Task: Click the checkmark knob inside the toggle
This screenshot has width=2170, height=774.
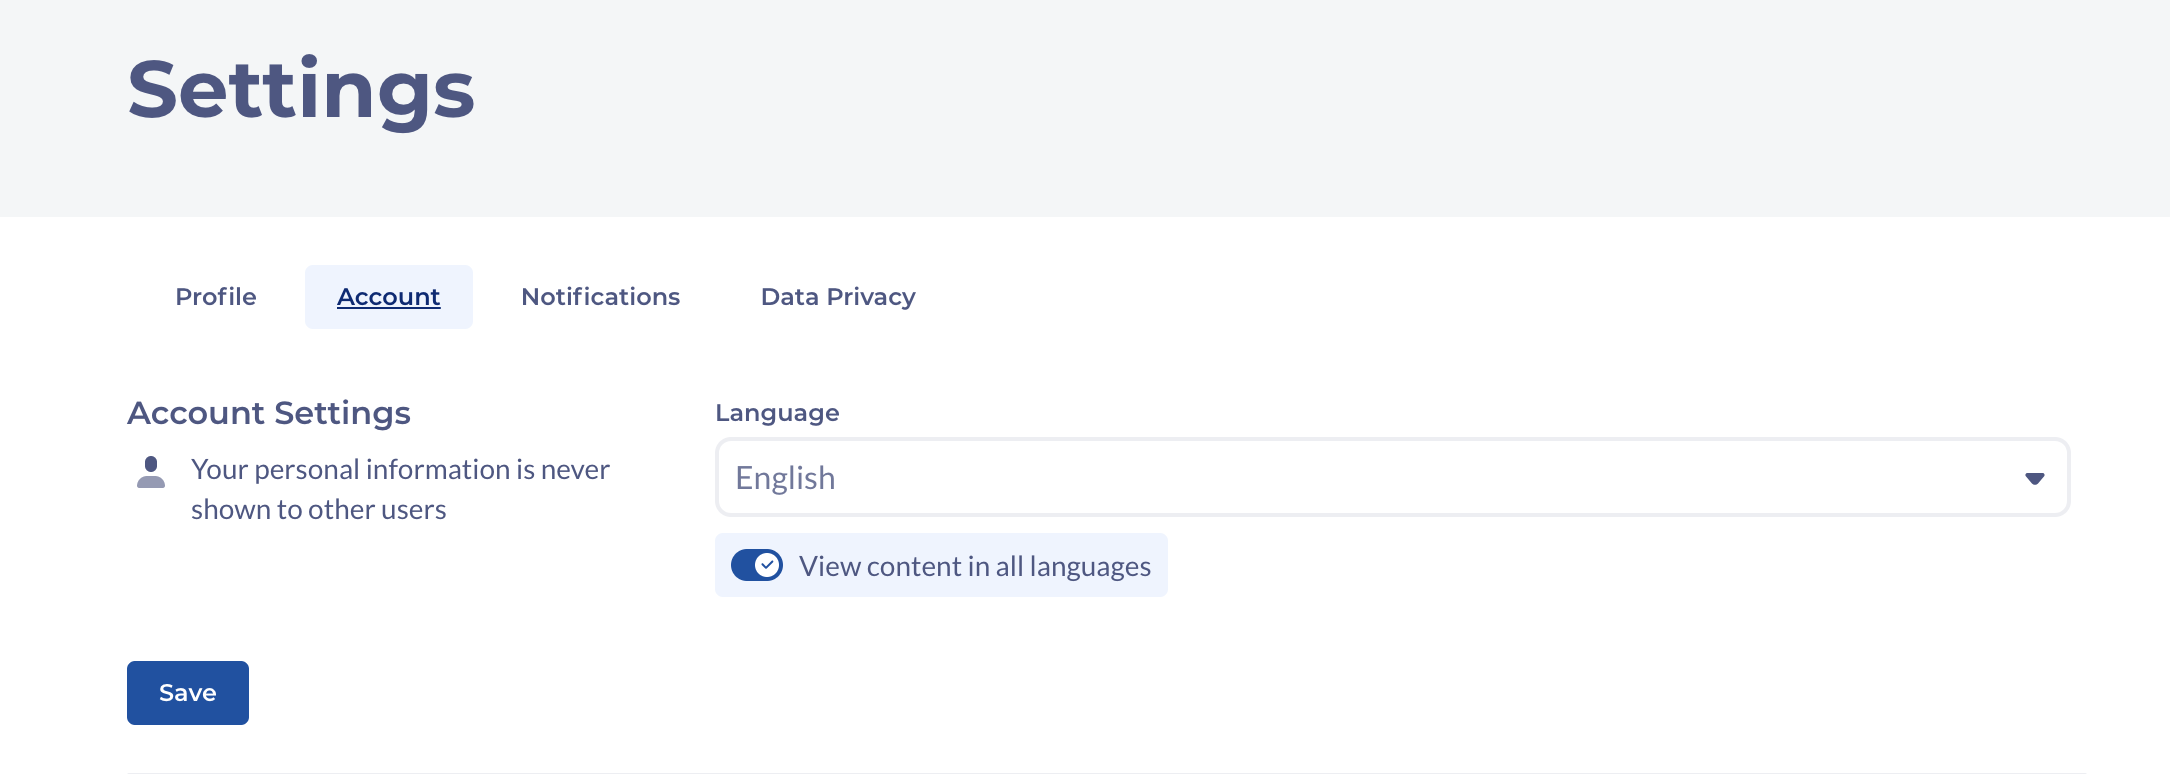Action: [767, 565]
